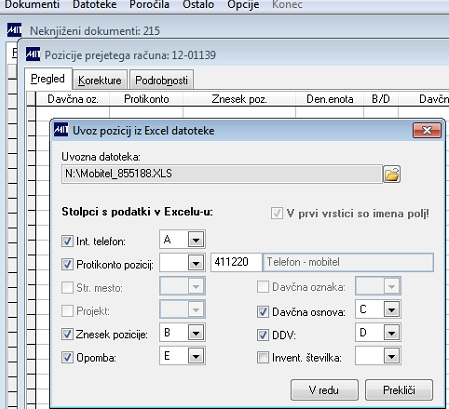Image resolution: width=449 pixels, height=409 pixels.
Task: Confirm import with V redu button
Action: (324, 390)
